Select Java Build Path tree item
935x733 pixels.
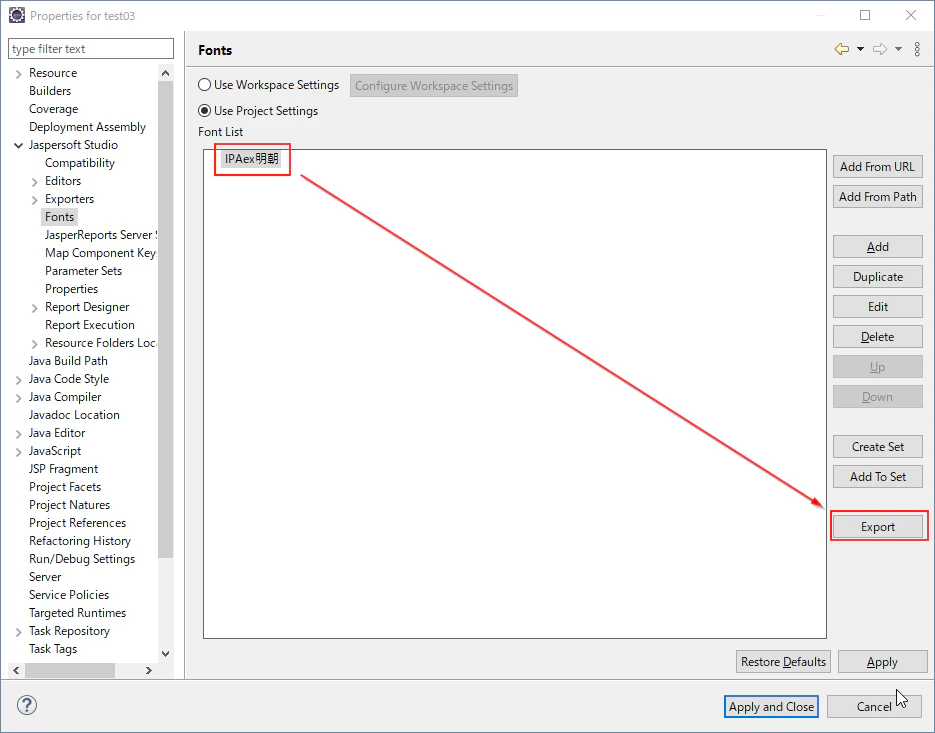[68, 361]
